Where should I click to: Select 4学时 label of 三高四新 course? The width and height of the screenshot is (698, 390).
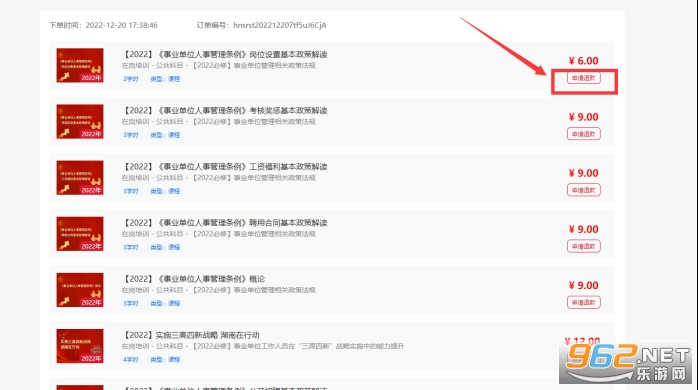pos(130,359)
